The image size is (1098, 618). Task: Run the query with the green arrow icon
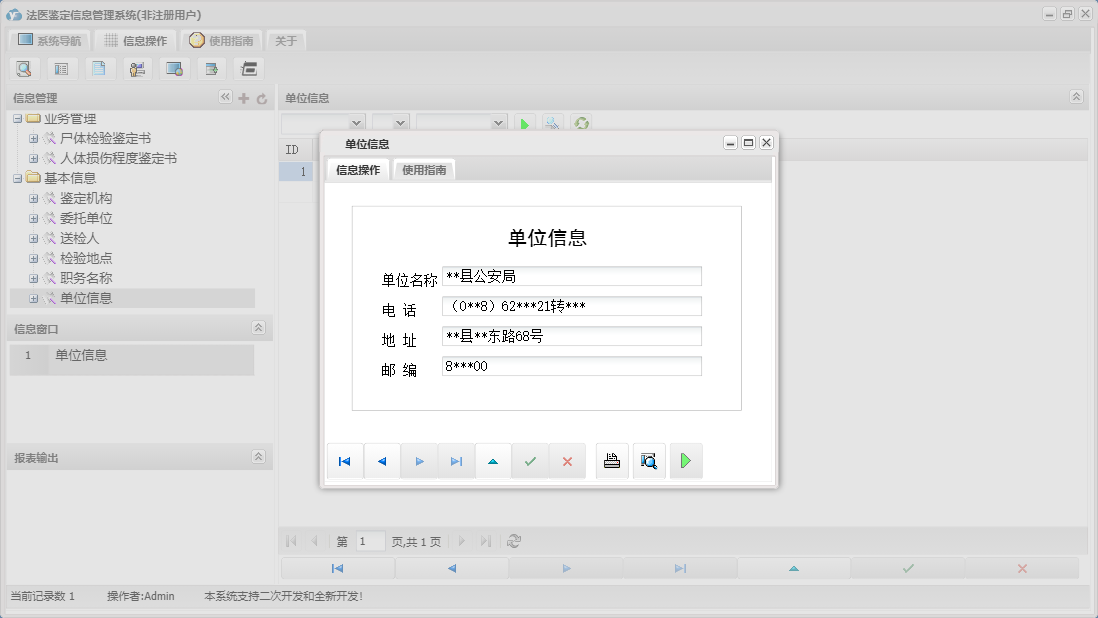coord(524,123)
